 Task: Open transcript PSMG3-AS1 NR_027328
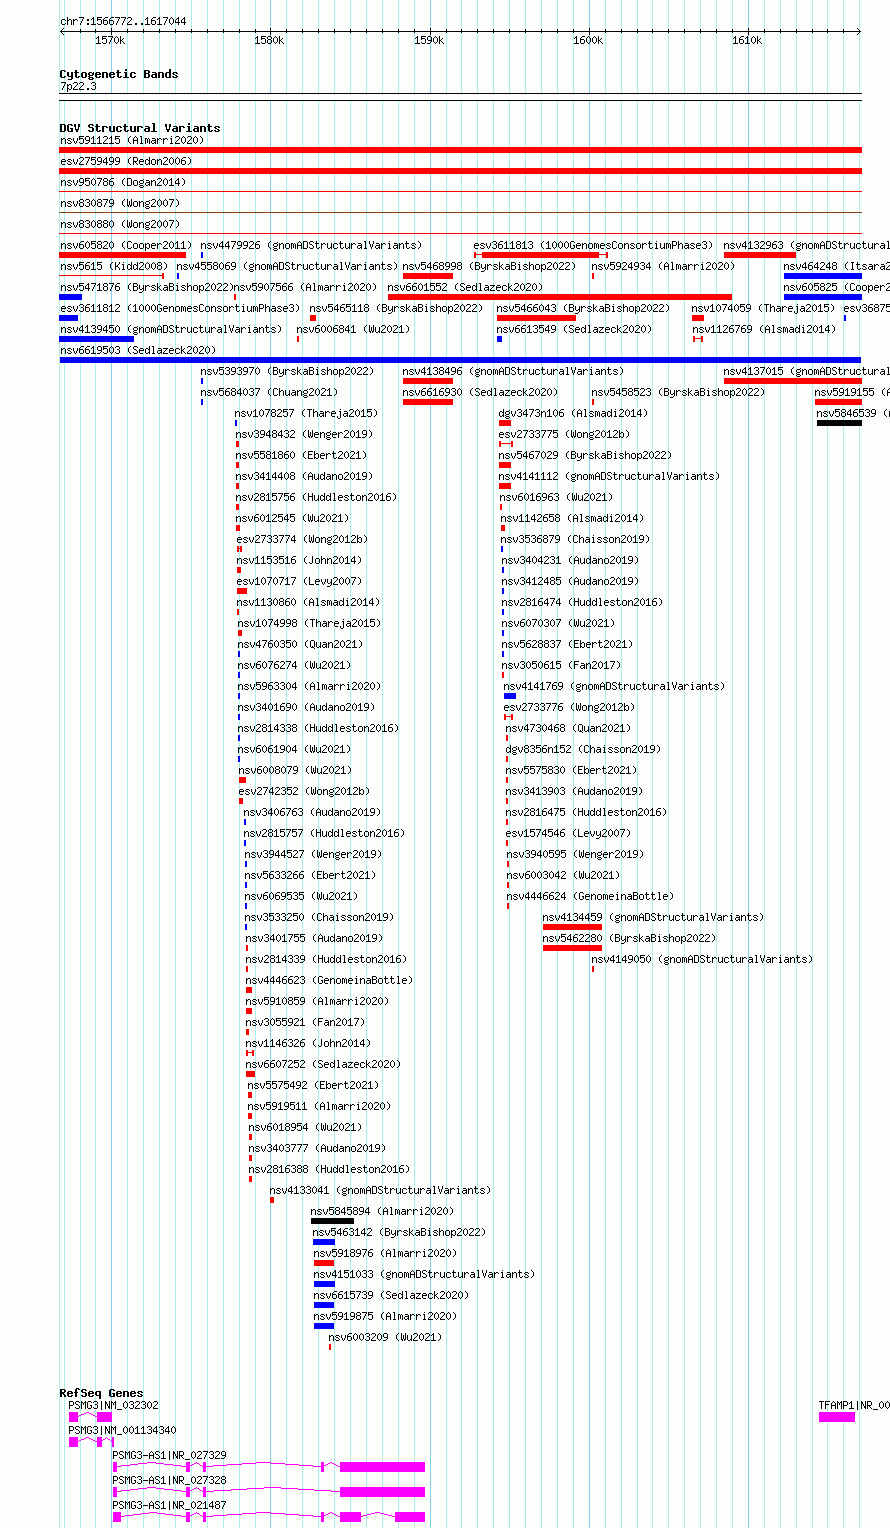[x=169, y=1480]
